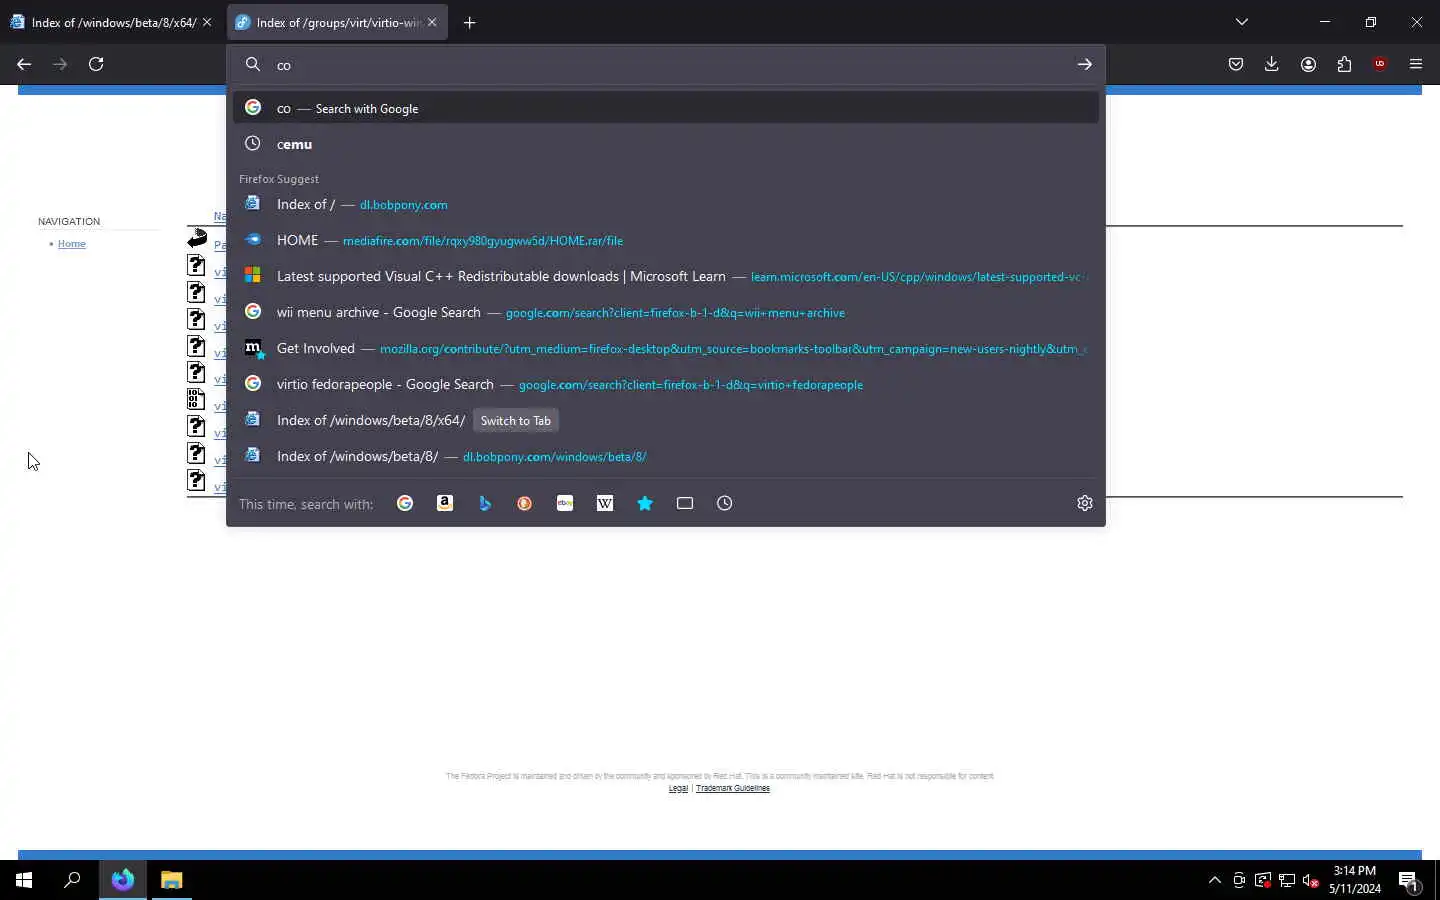Search this time with Google icon
1440x900 pixels.
pos(405,503)
